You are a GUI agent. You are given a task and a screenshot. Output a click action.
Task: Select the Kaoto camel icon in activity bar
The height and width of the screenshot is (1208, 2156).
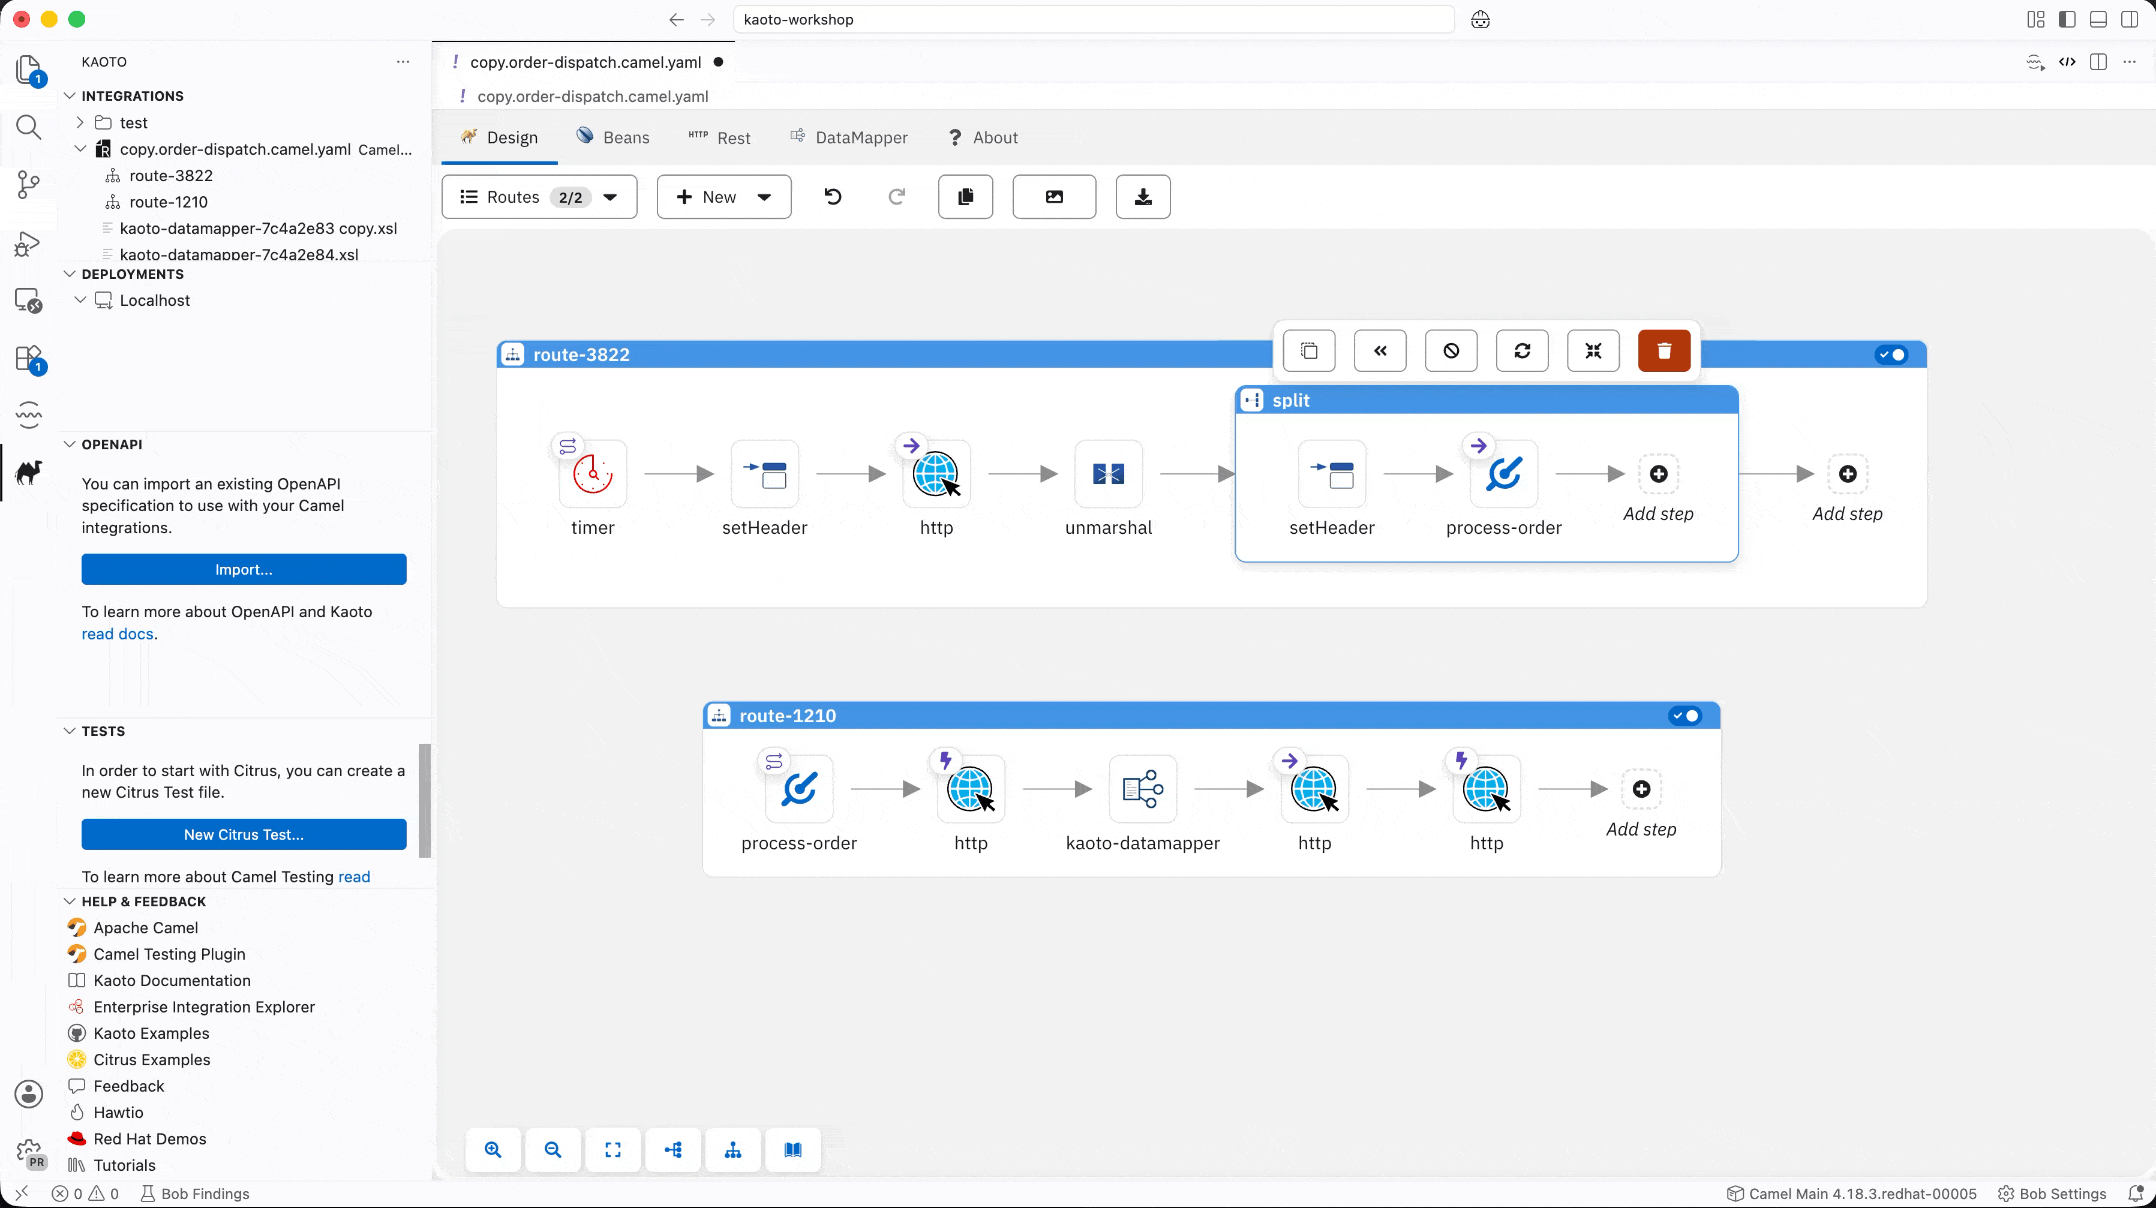pos(29,472)
